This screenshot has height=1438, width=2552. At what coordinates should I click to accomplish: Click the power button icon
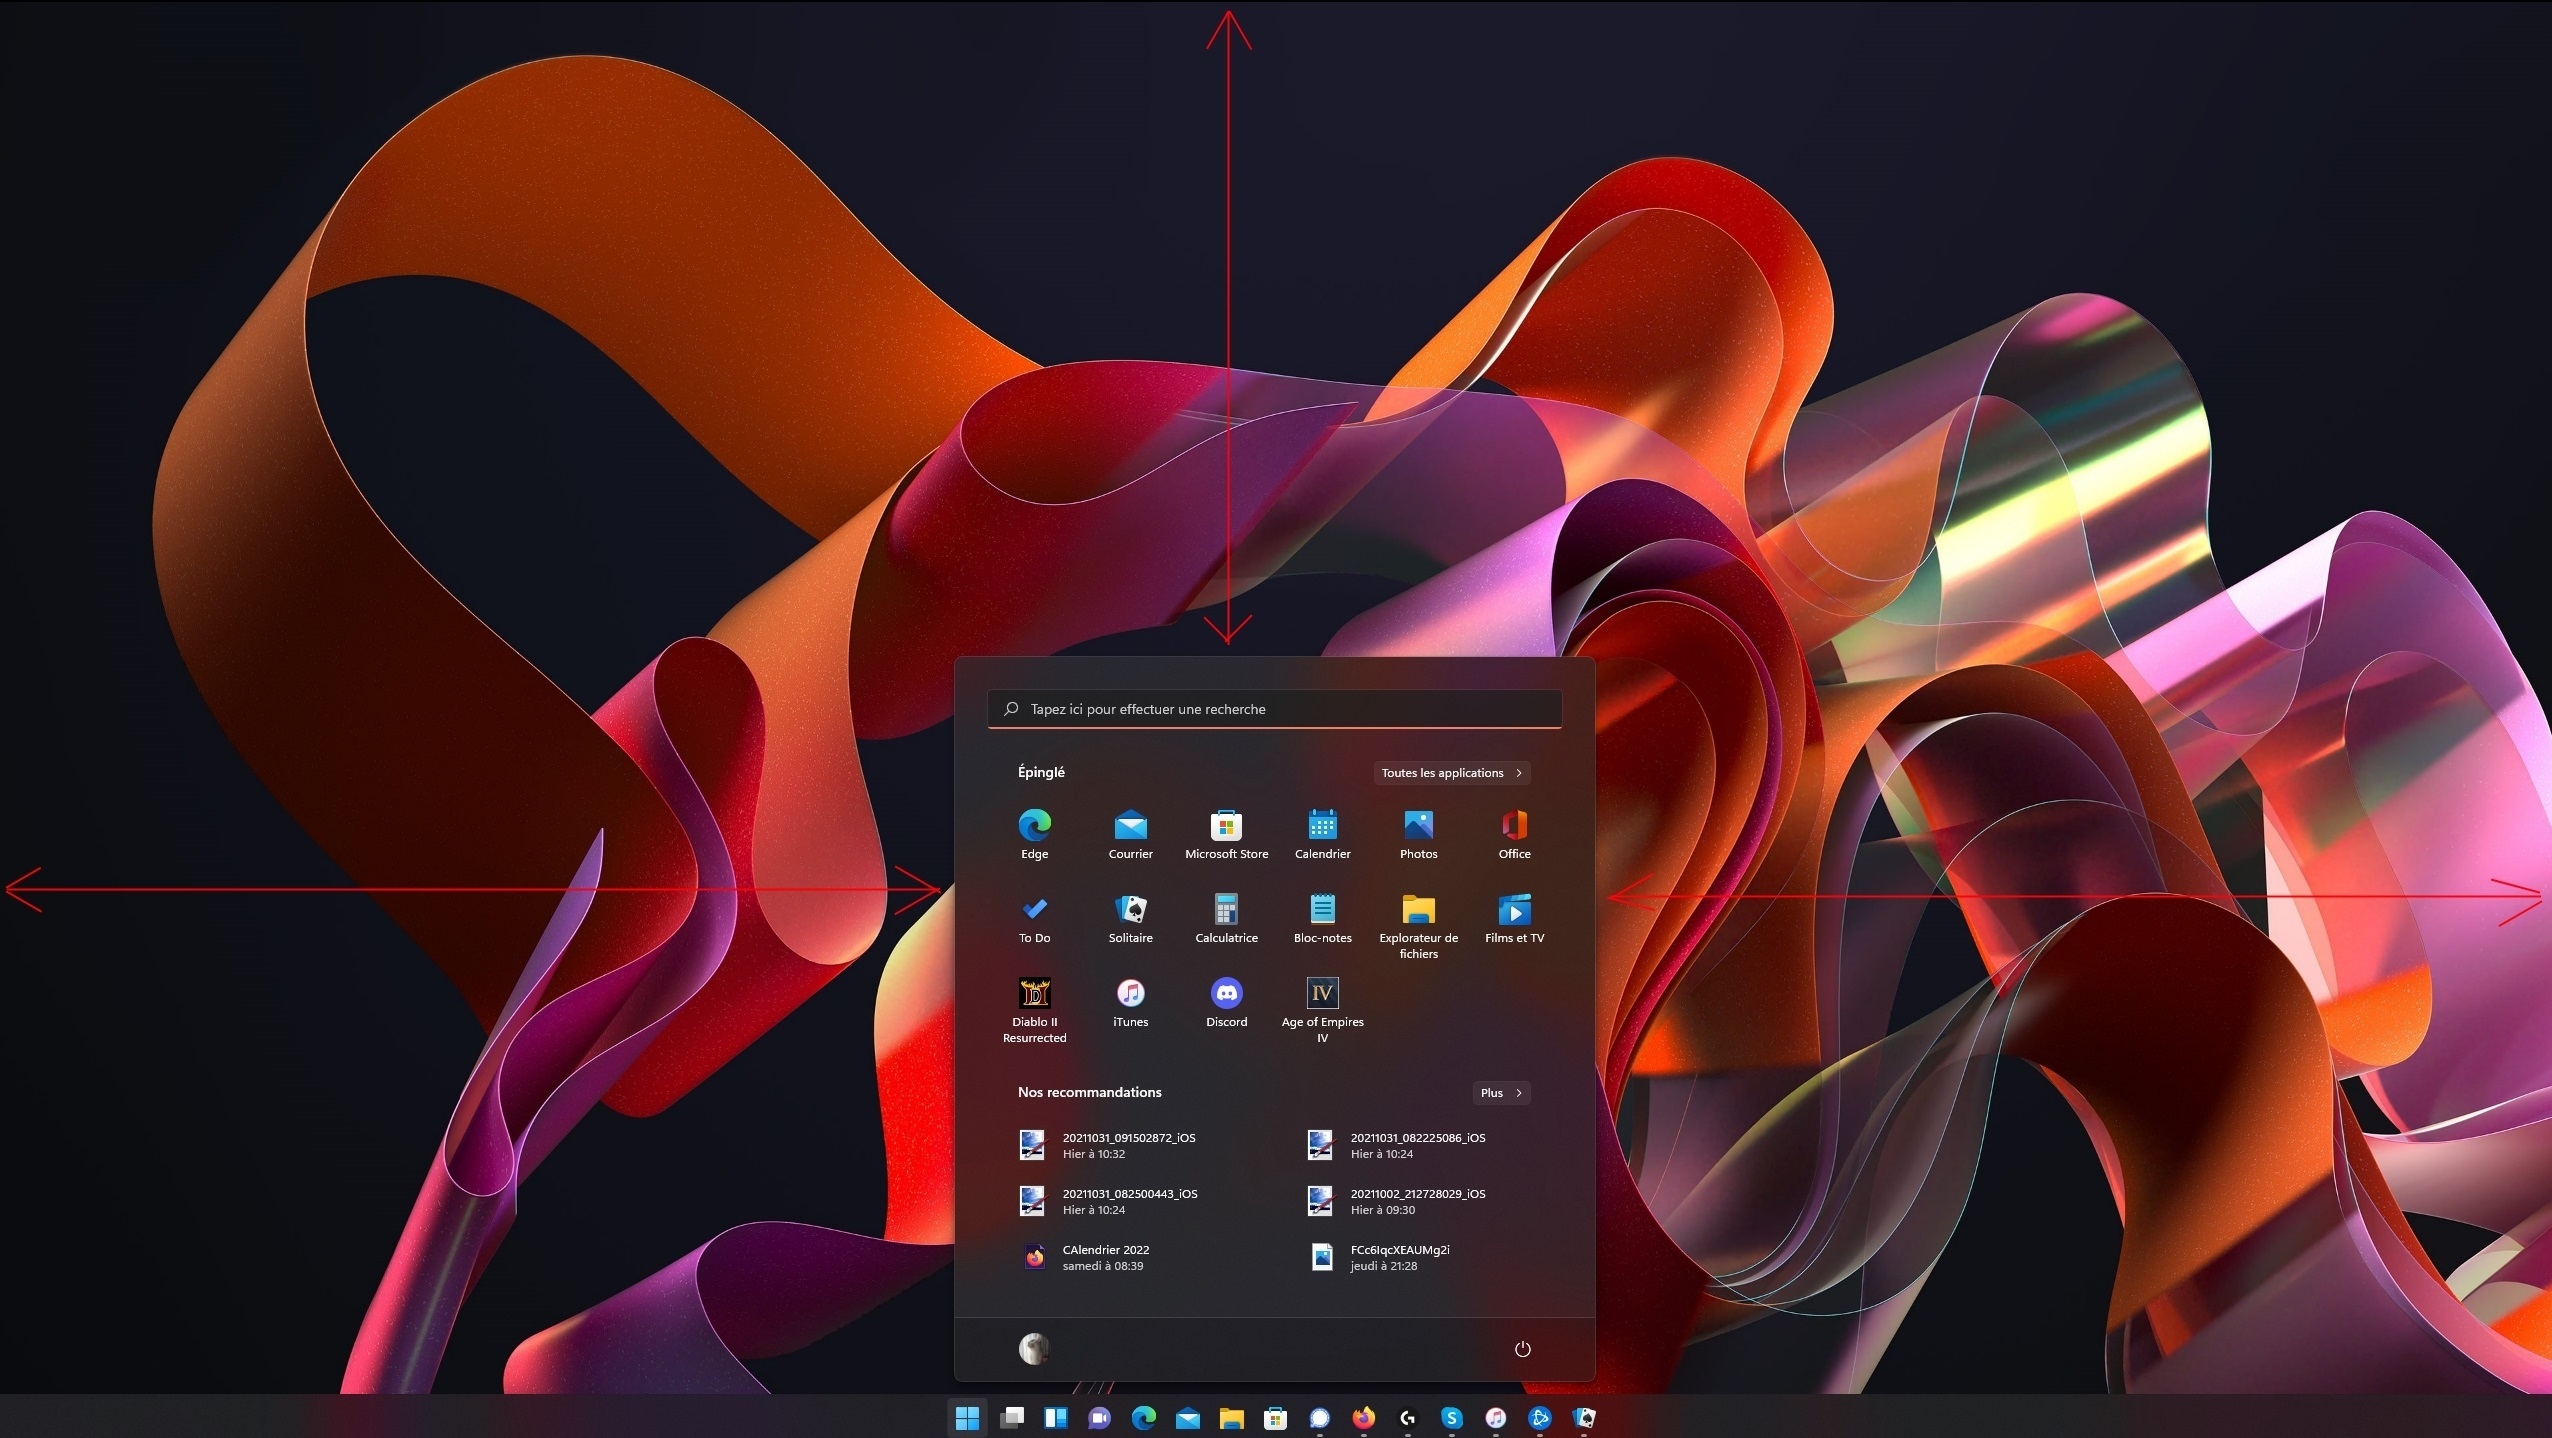[x=1522, y=1349]
